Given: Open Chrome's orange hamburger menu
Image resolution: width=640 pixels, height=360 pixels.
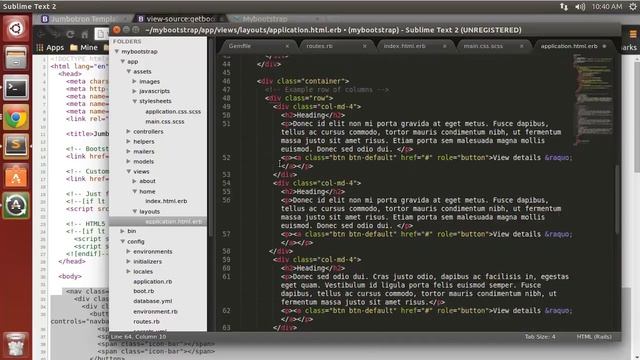Looking at the screenshot, I should 633,34.
